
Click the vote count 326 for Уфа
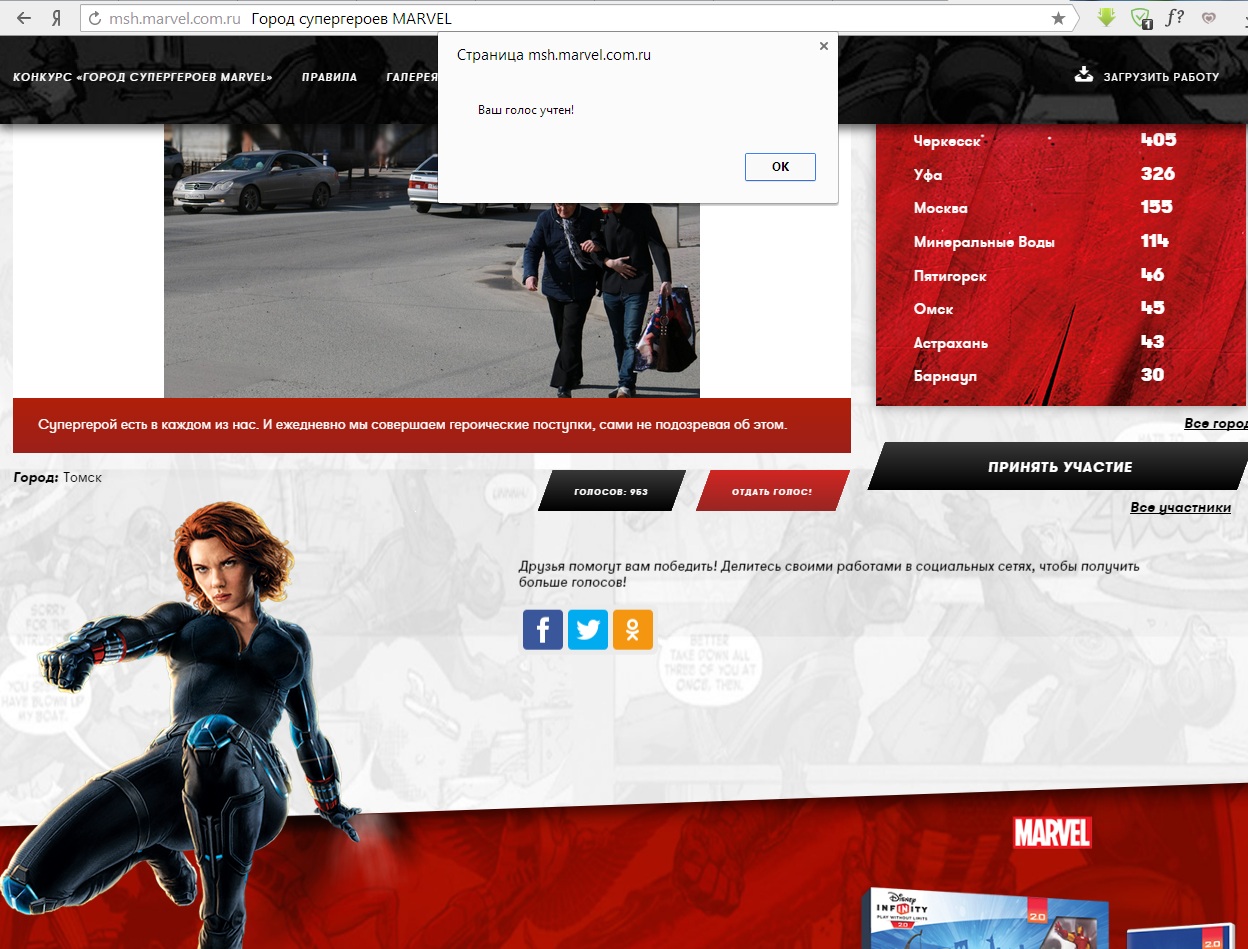tap(1158, 174)
